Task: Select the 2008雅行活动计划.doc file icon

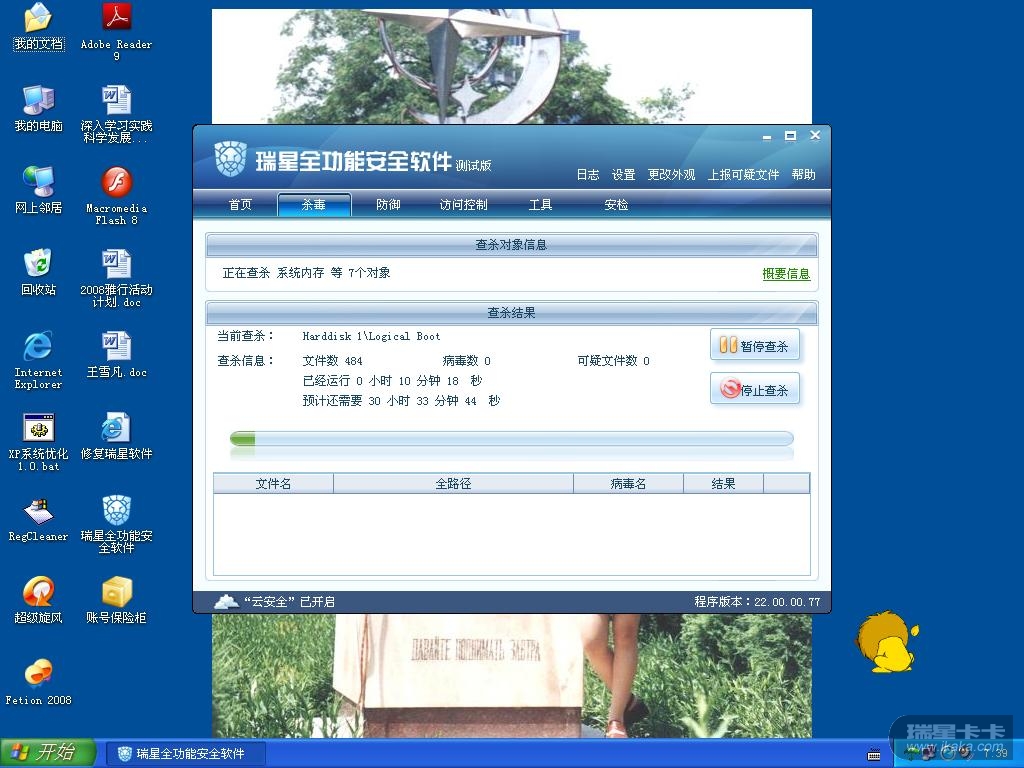Action: (x=116, y=278)
